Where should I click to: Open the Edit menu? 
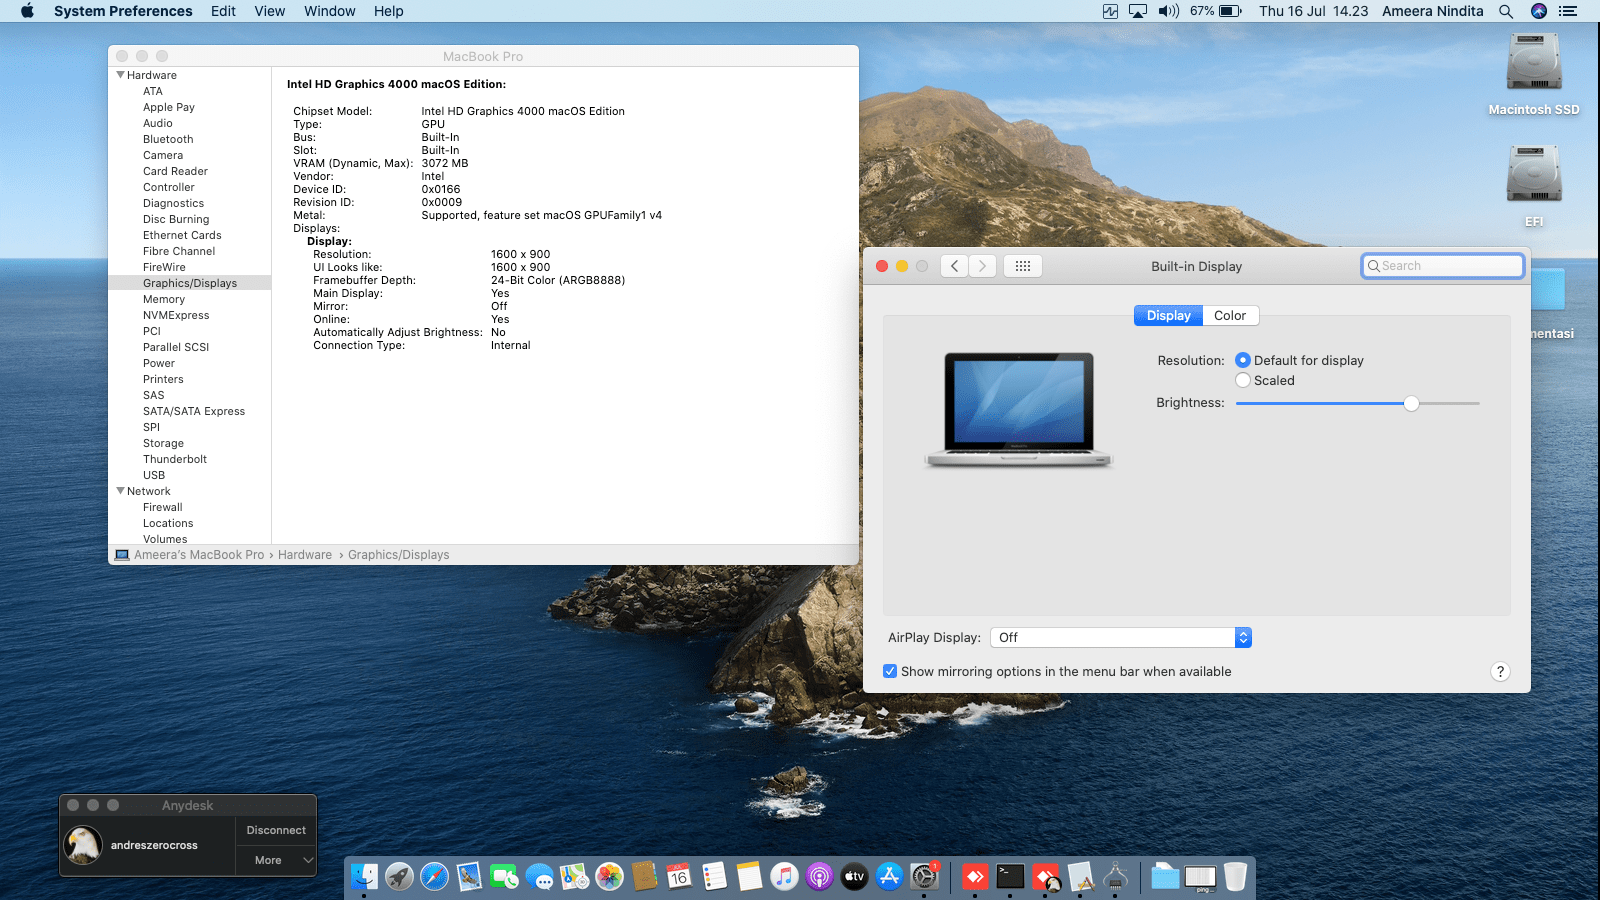[223, 11]
